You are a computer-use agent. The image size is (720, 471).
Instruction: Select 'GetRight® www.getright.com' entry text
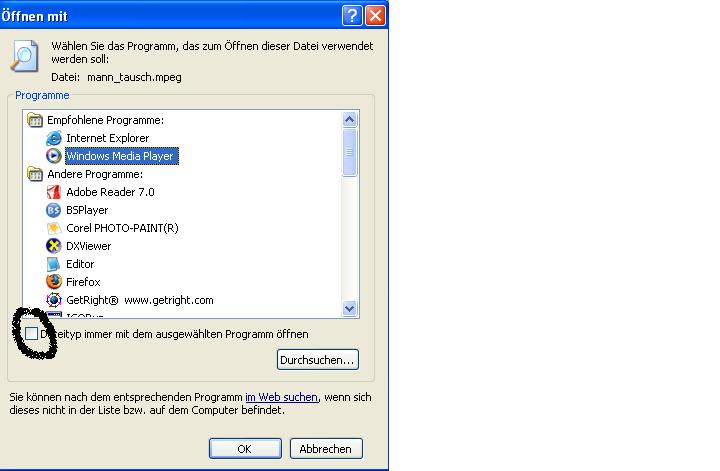[x=140, y=300]
